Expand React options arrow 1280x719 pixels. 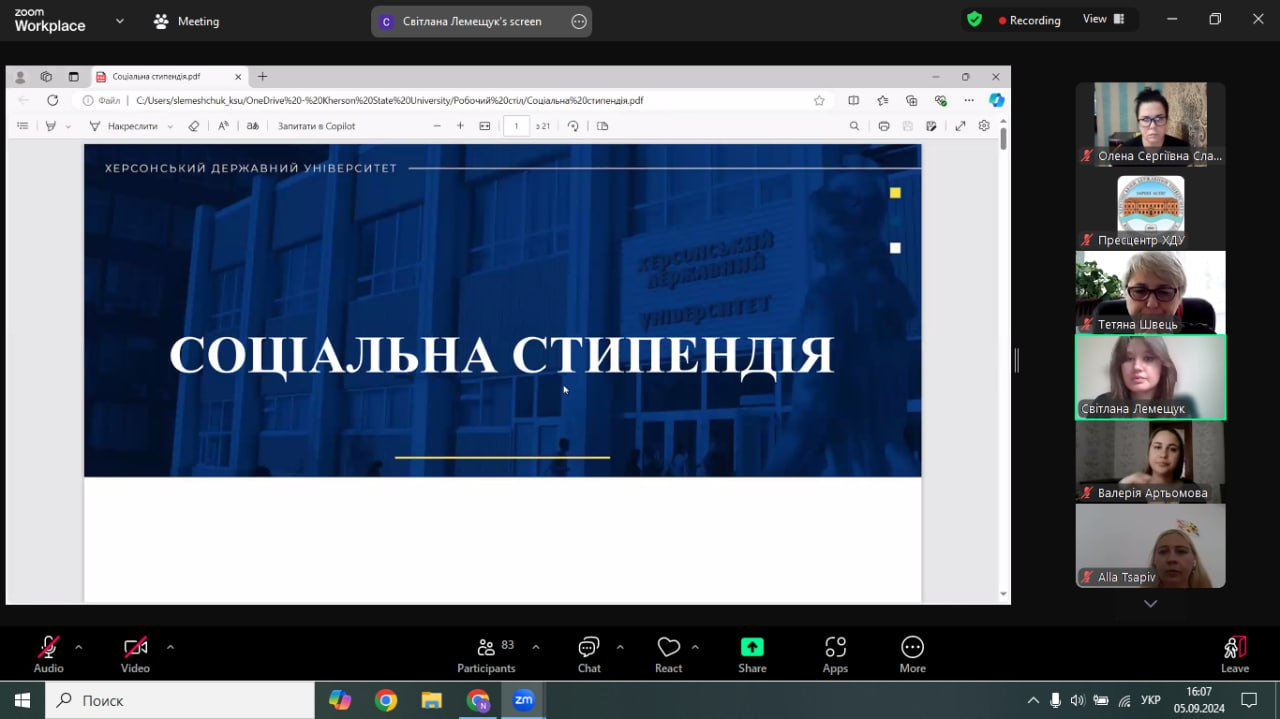point(695,647)
